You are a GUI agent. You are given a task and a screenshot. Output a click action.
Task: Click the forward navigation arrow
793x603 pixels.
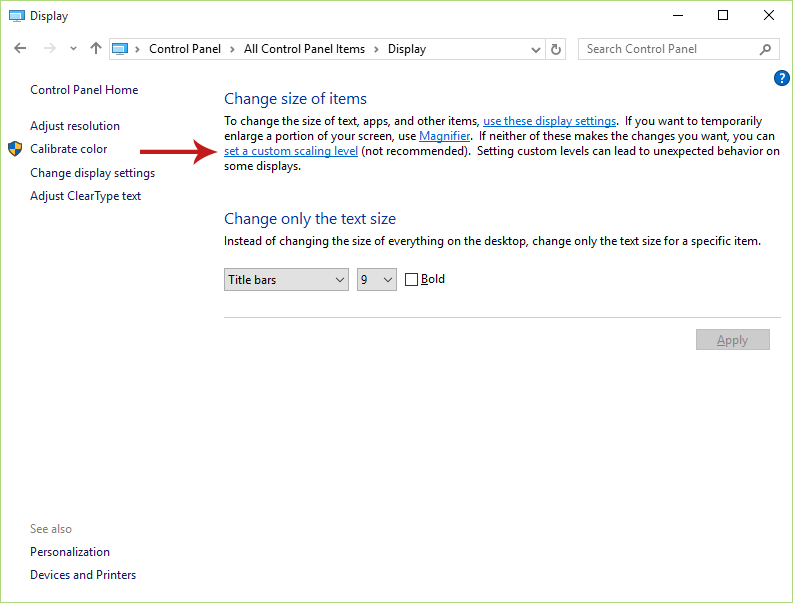(50, 49)
